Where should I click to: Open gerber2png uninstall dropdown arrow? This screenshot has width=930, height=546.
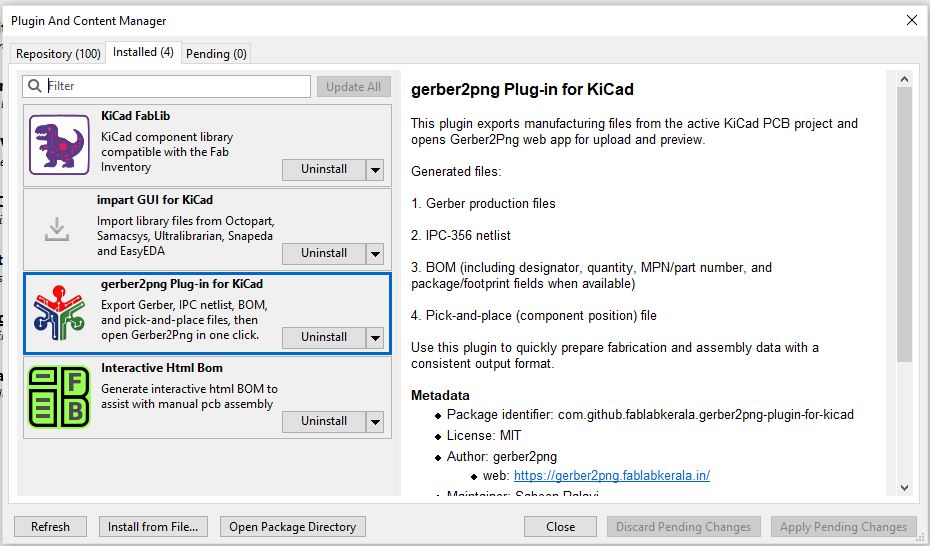(x=376, y=338)
